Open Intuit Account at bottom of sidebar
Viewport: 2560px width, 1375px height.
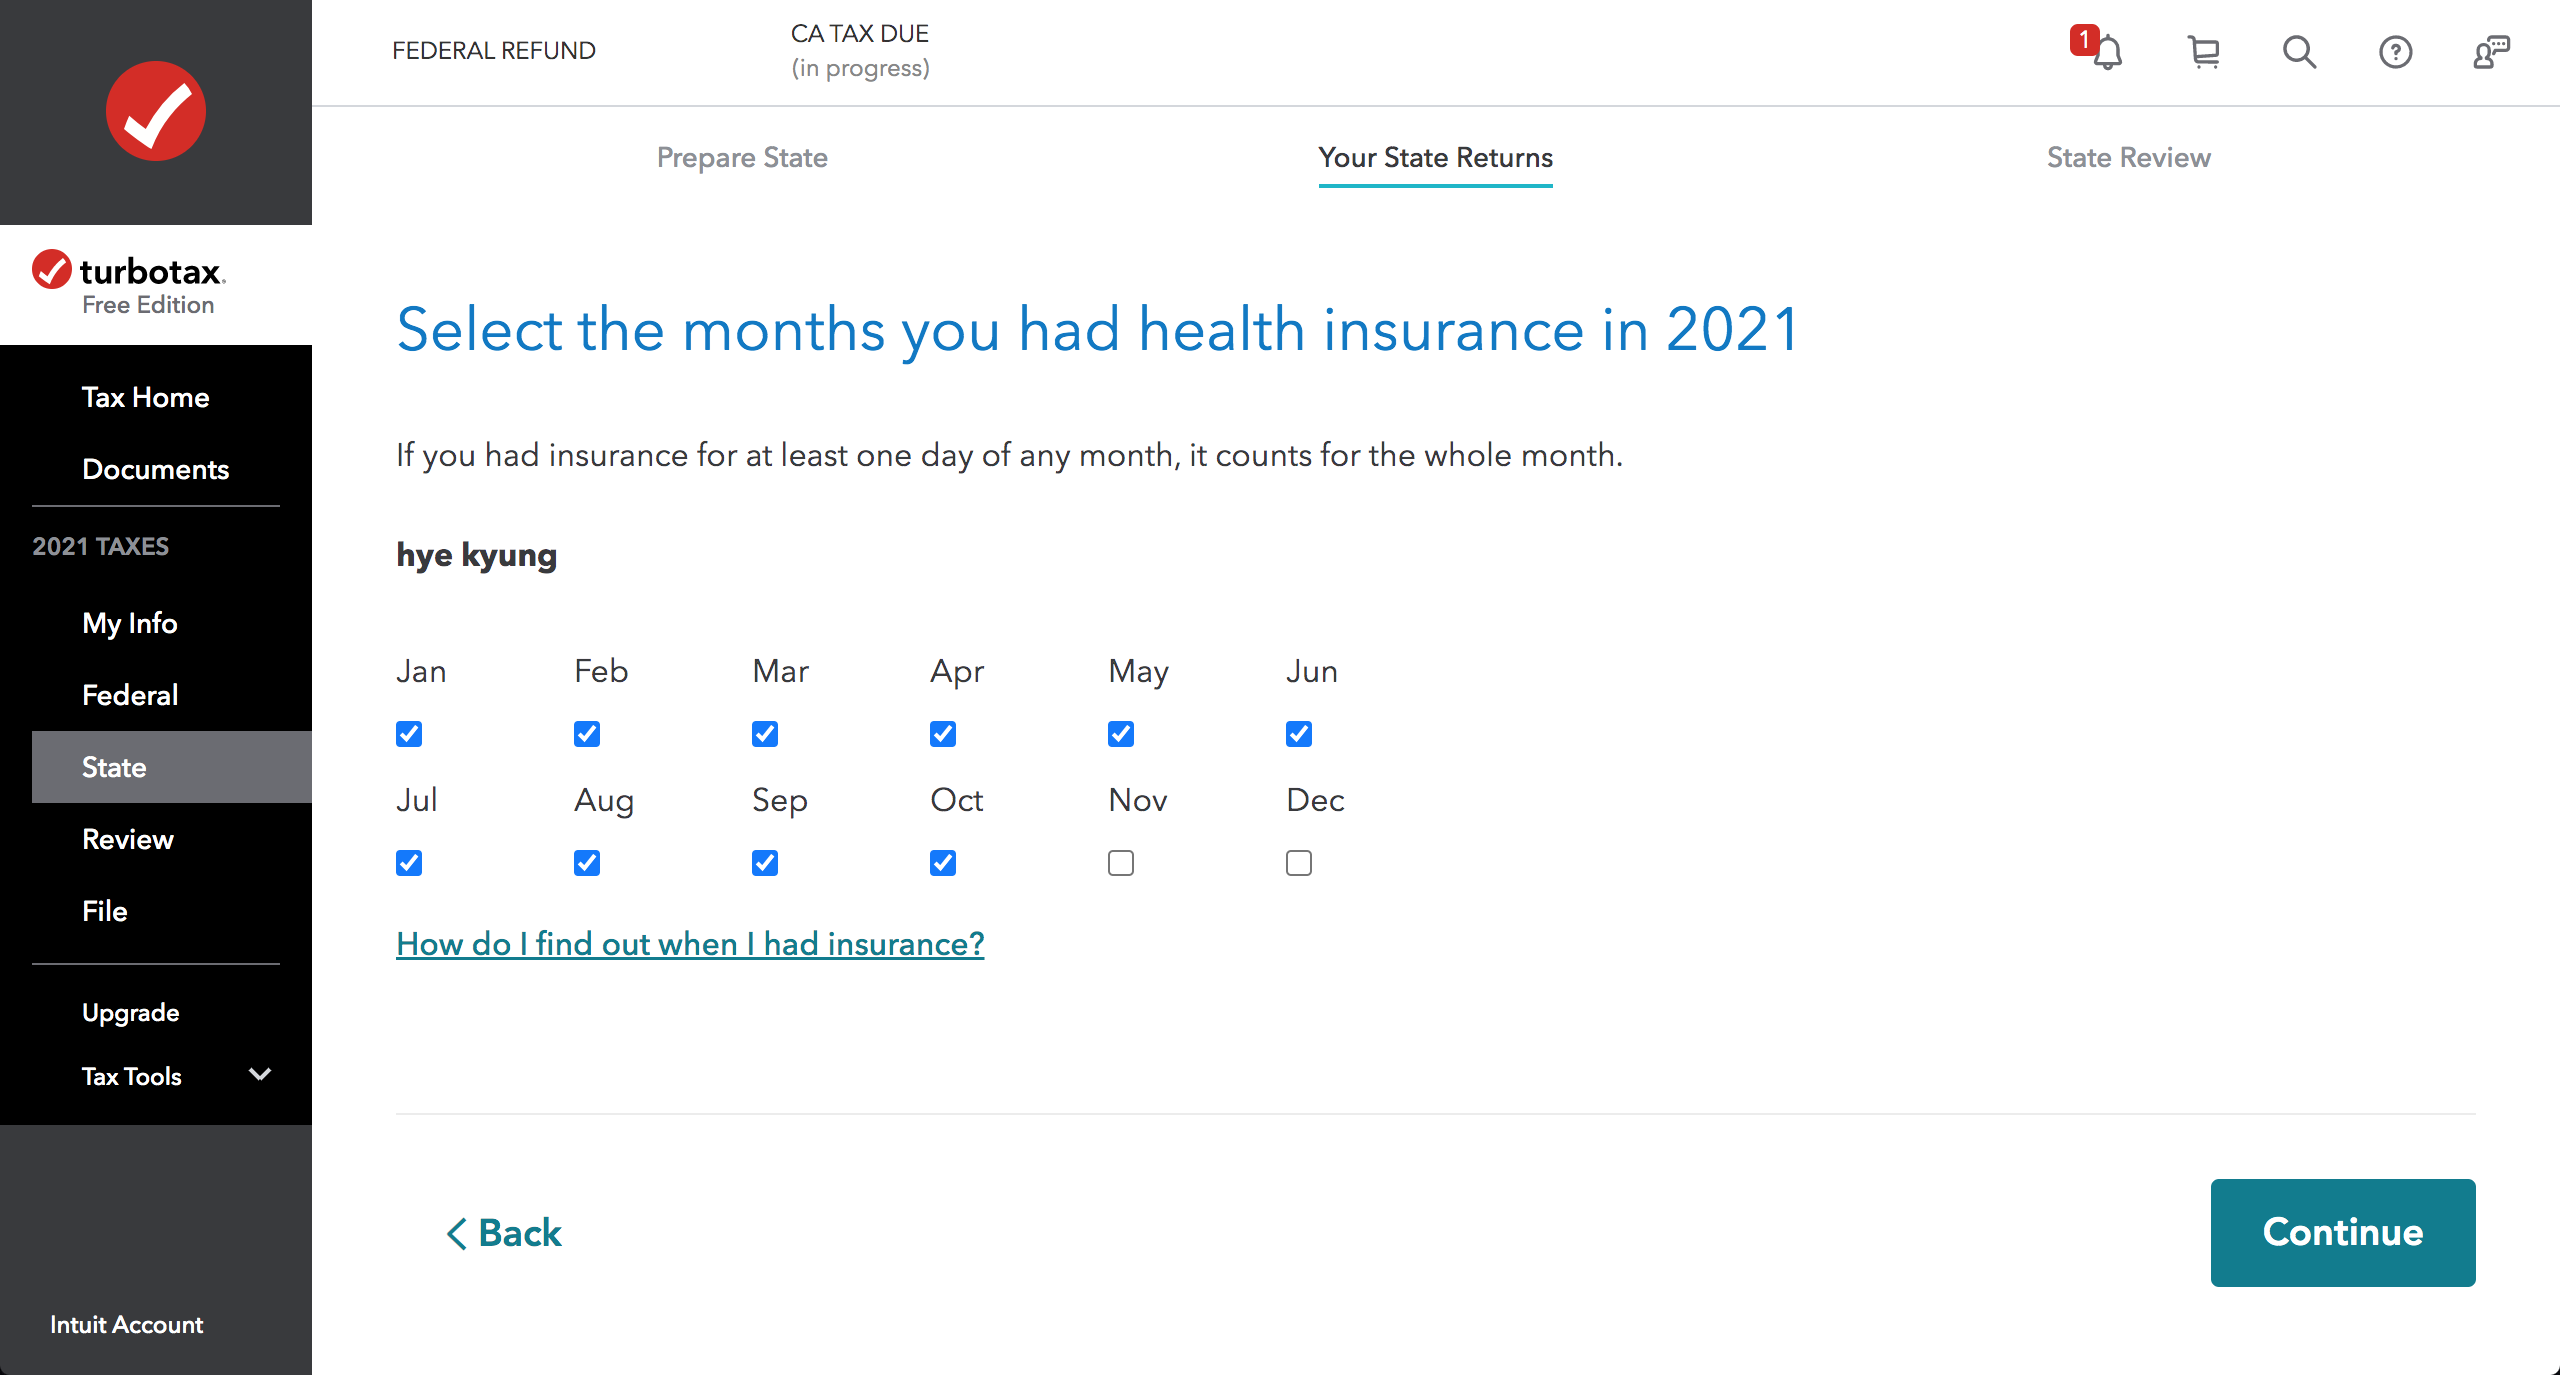pos(126,1324)
